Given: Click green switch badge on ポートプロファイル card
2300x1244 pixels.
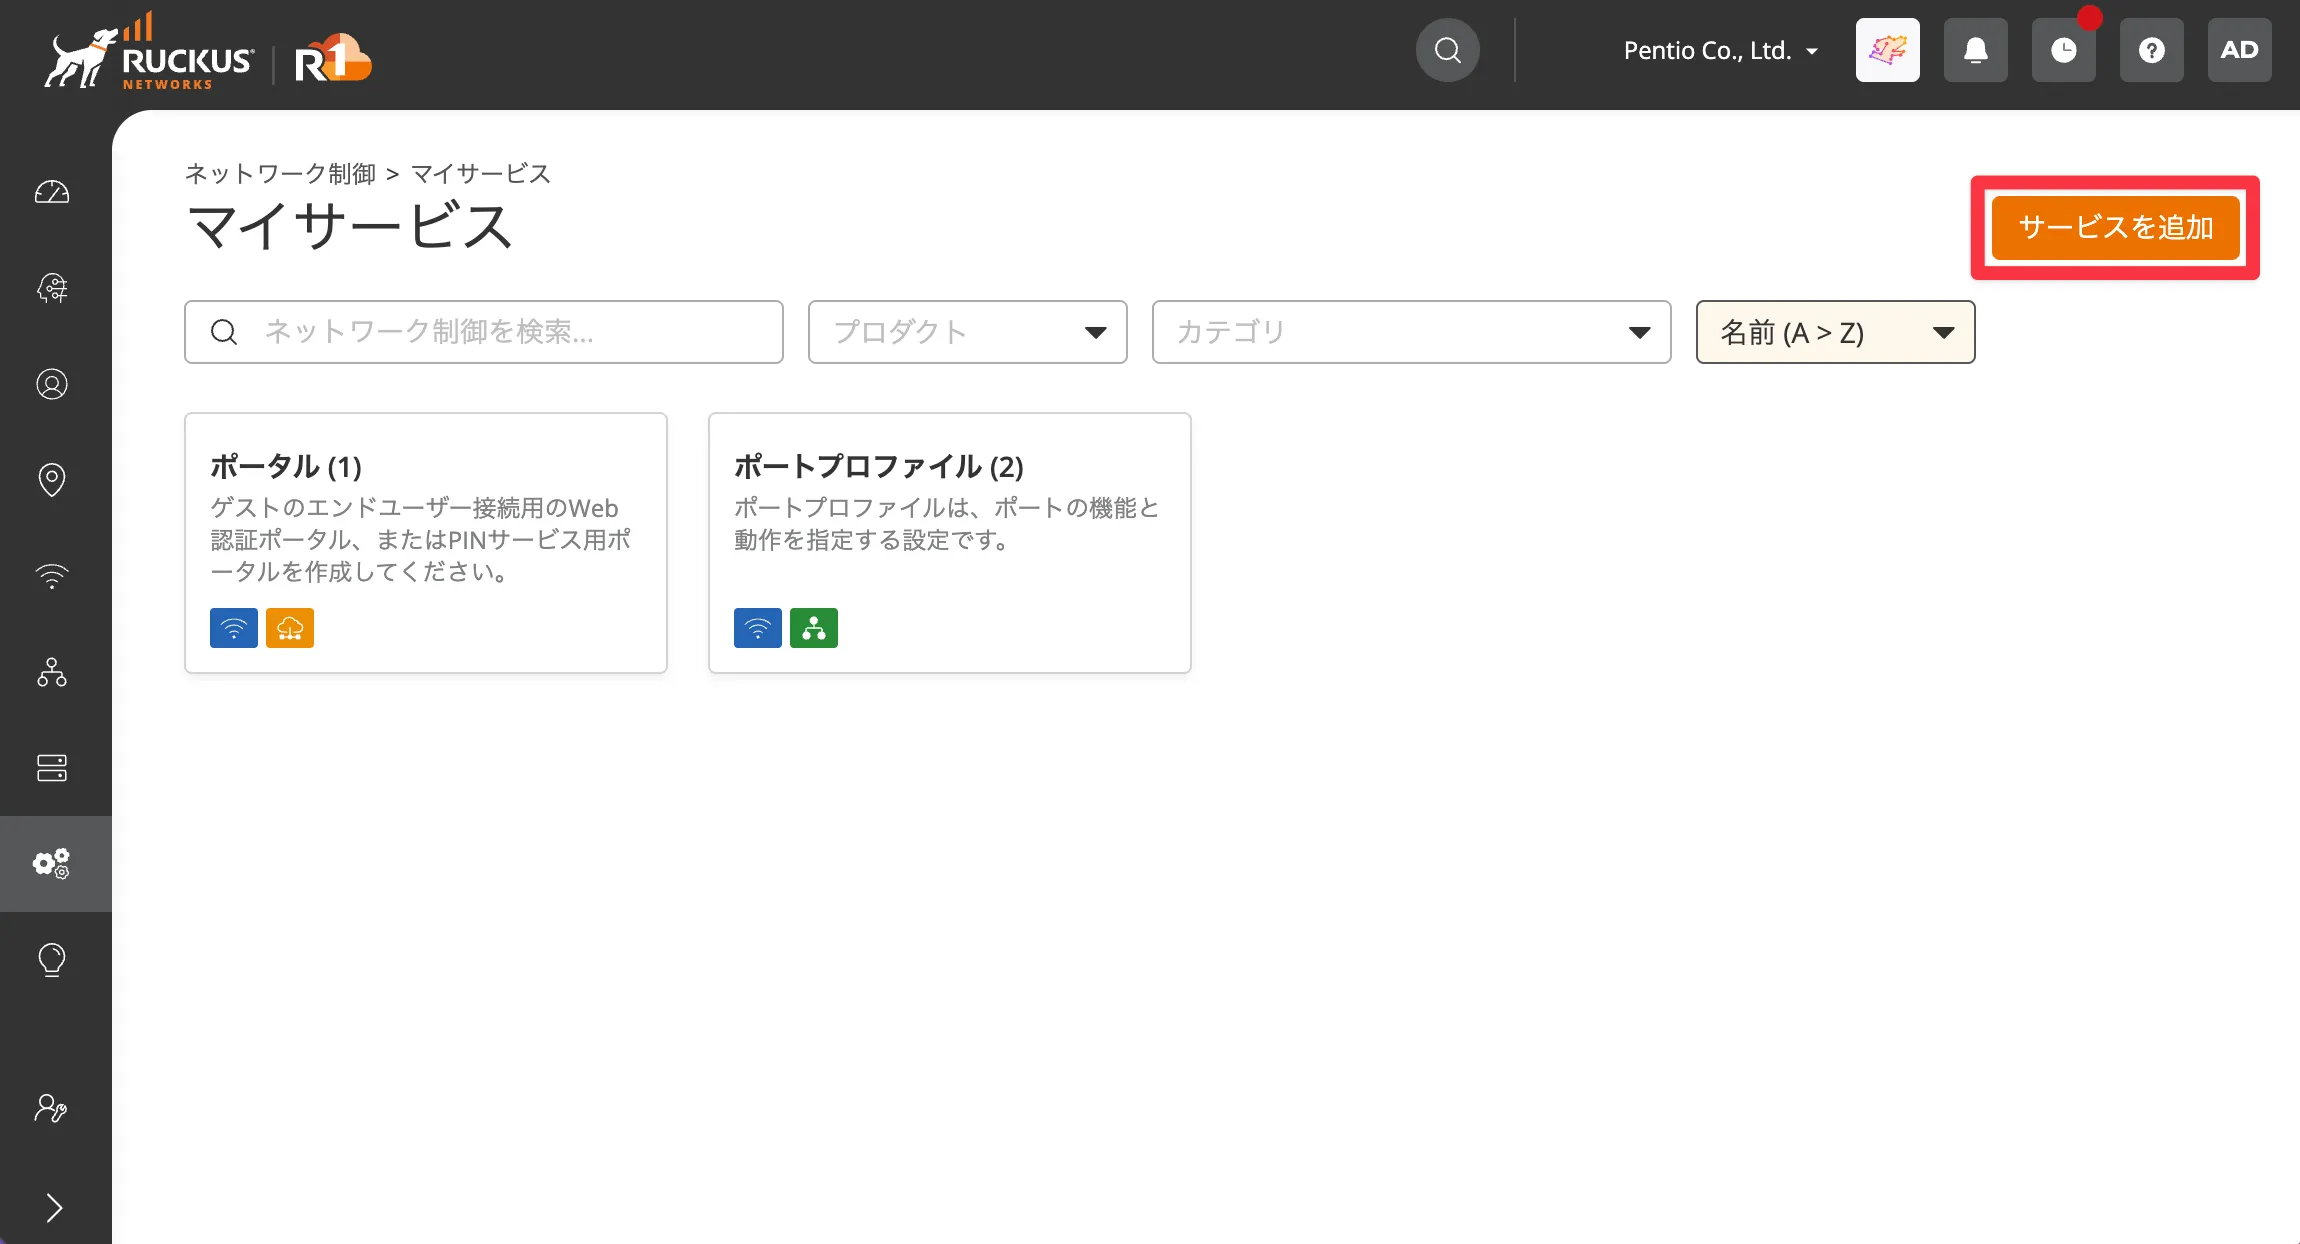Looking at the screenshot, I should 814,628.
